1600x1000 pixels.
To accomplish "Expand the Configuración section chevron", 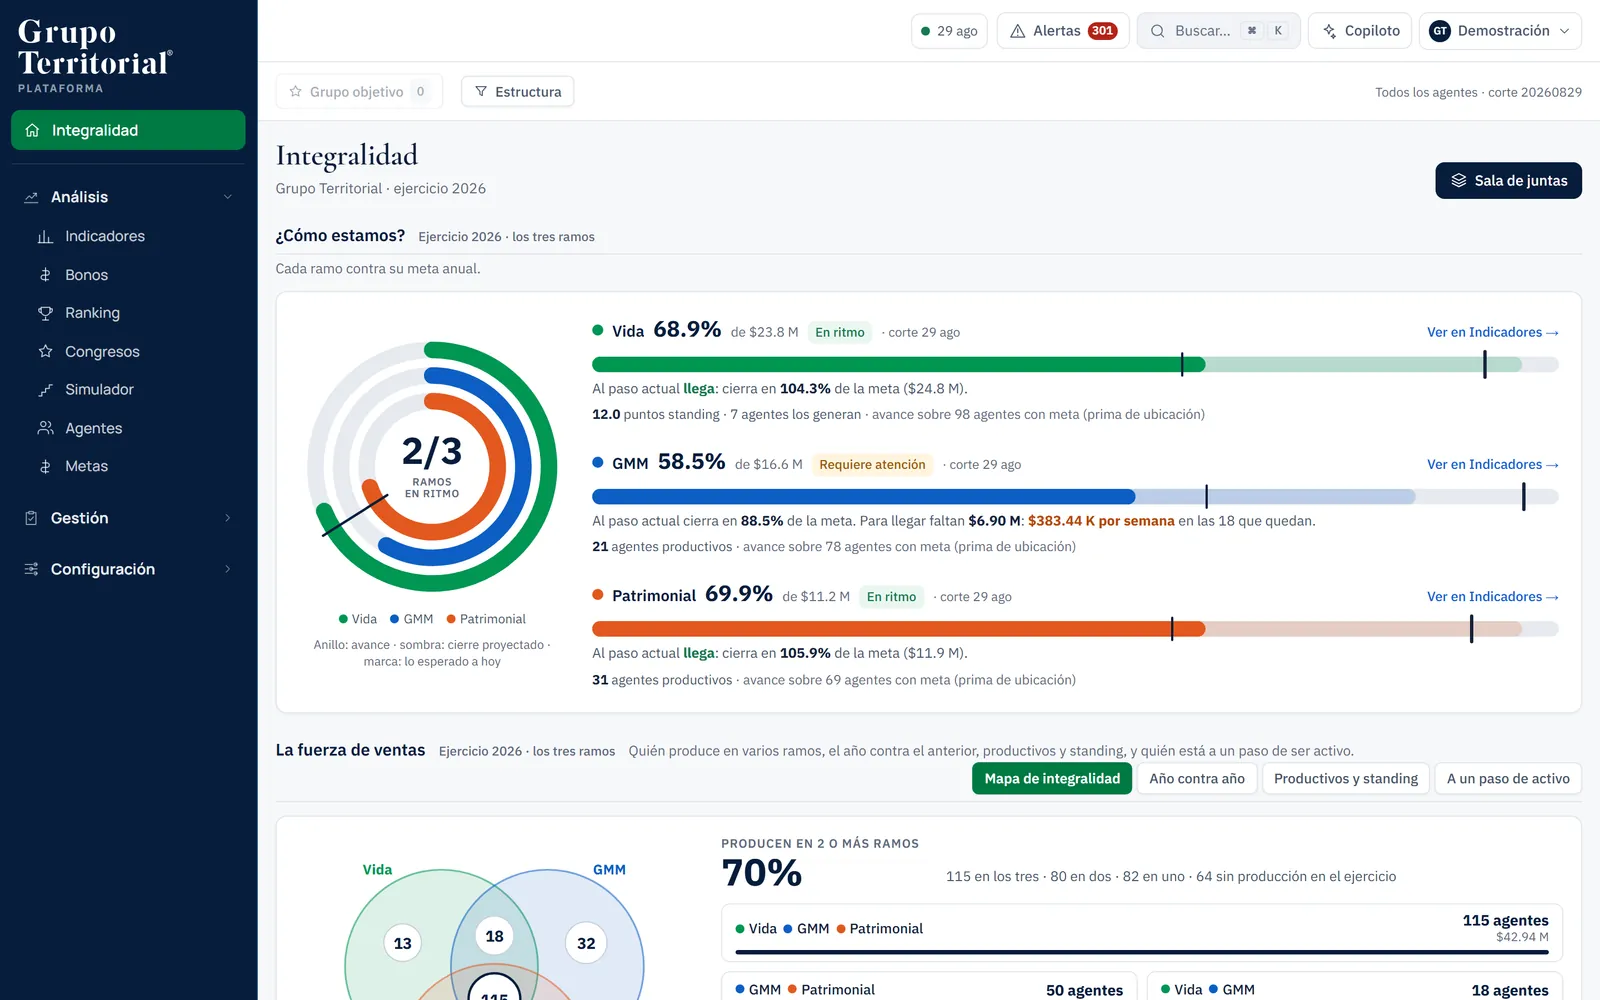I will tap(228, 569).
